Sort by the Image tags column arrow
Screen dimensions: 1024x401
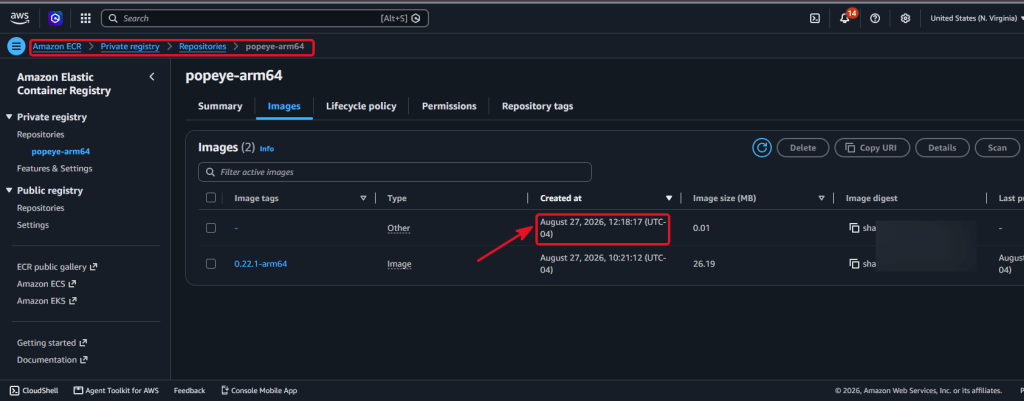pos(364,198)
